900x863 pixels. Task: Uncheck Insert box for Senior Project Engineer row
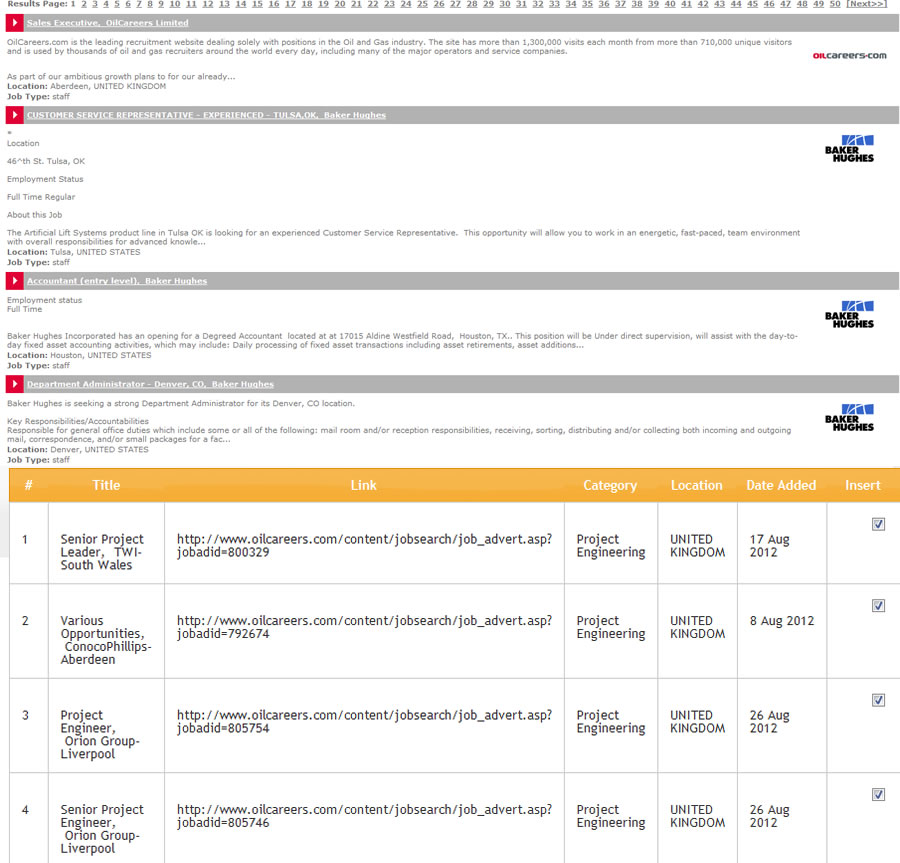[878, 794]
